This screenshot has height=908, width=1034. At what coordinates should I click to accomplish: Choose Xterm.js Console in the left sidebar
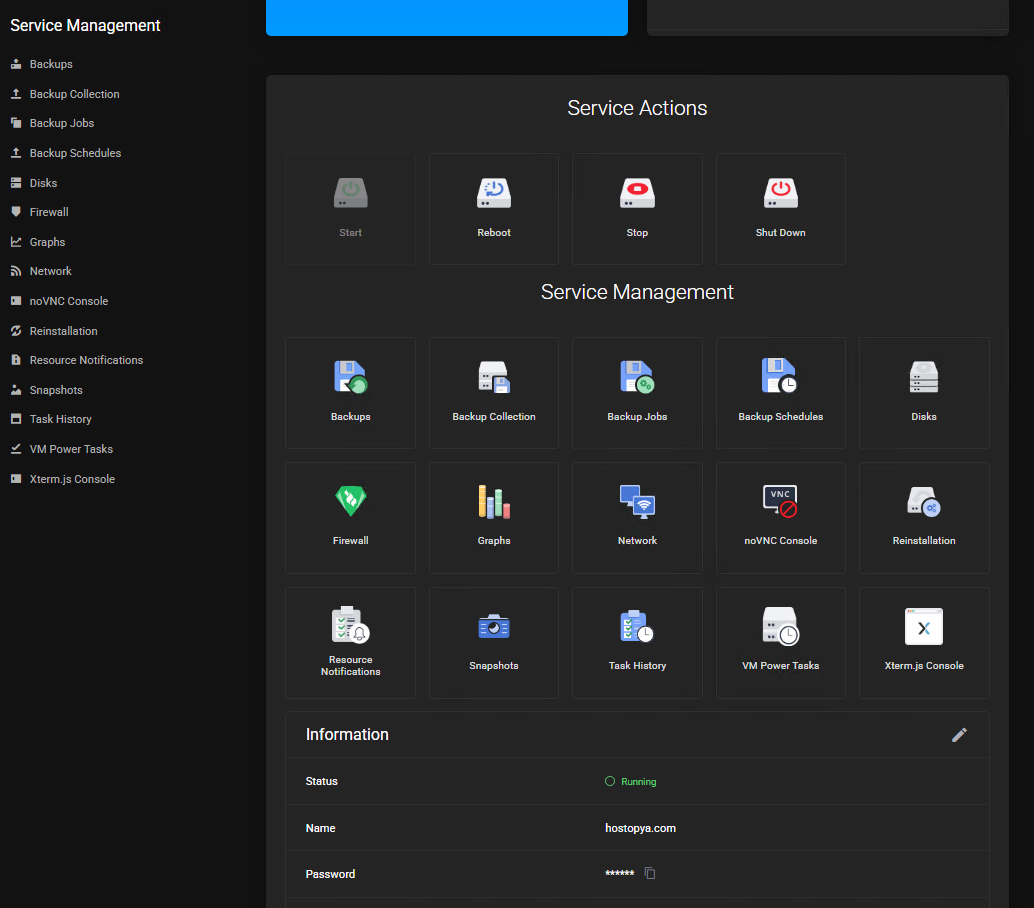point(63,479)
